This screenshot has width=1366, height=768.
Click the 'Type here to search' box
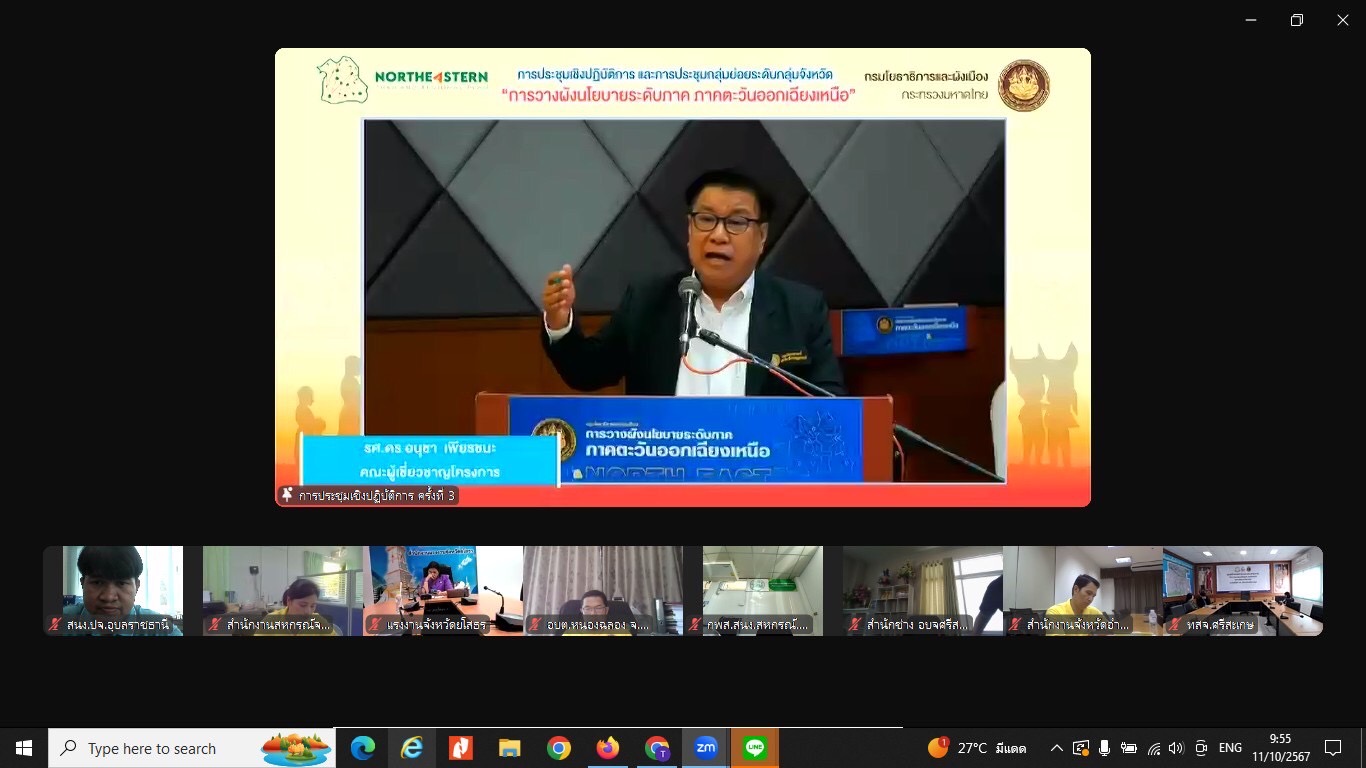[x=192, y=748]
